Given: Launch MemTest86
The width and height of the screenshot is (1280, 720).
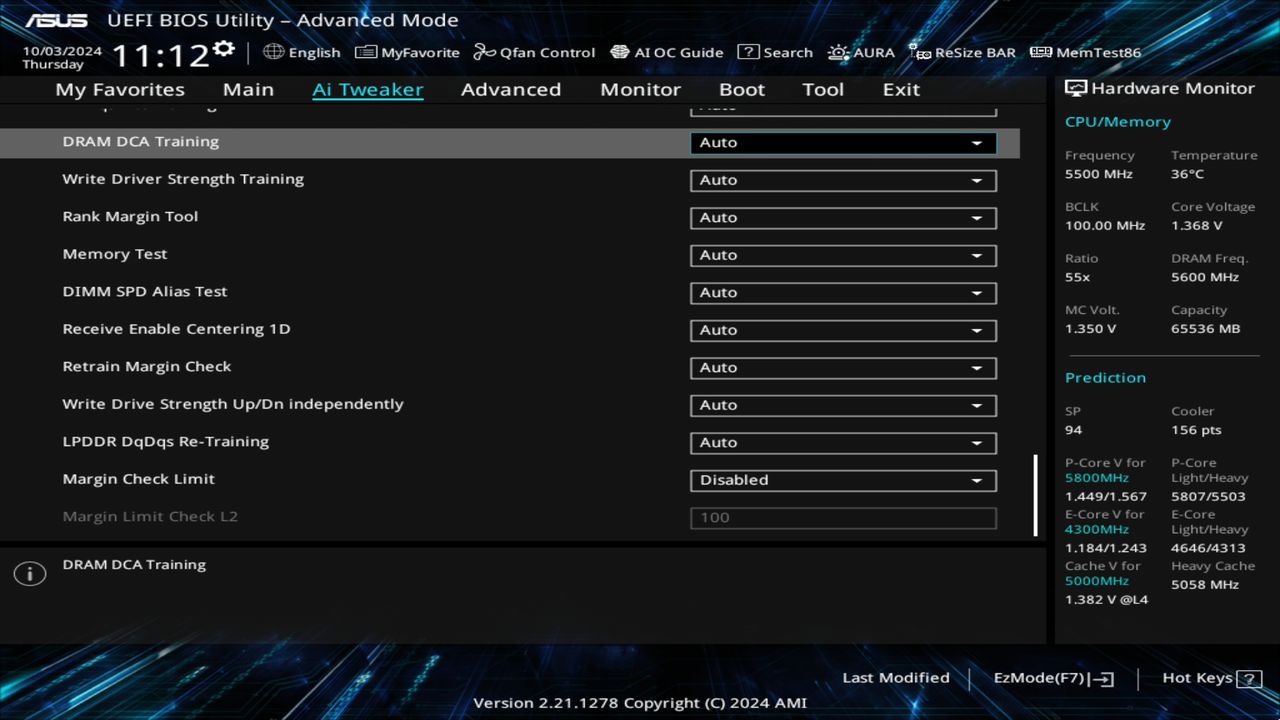Looking at the screenshot, I should pos(1084,52).
